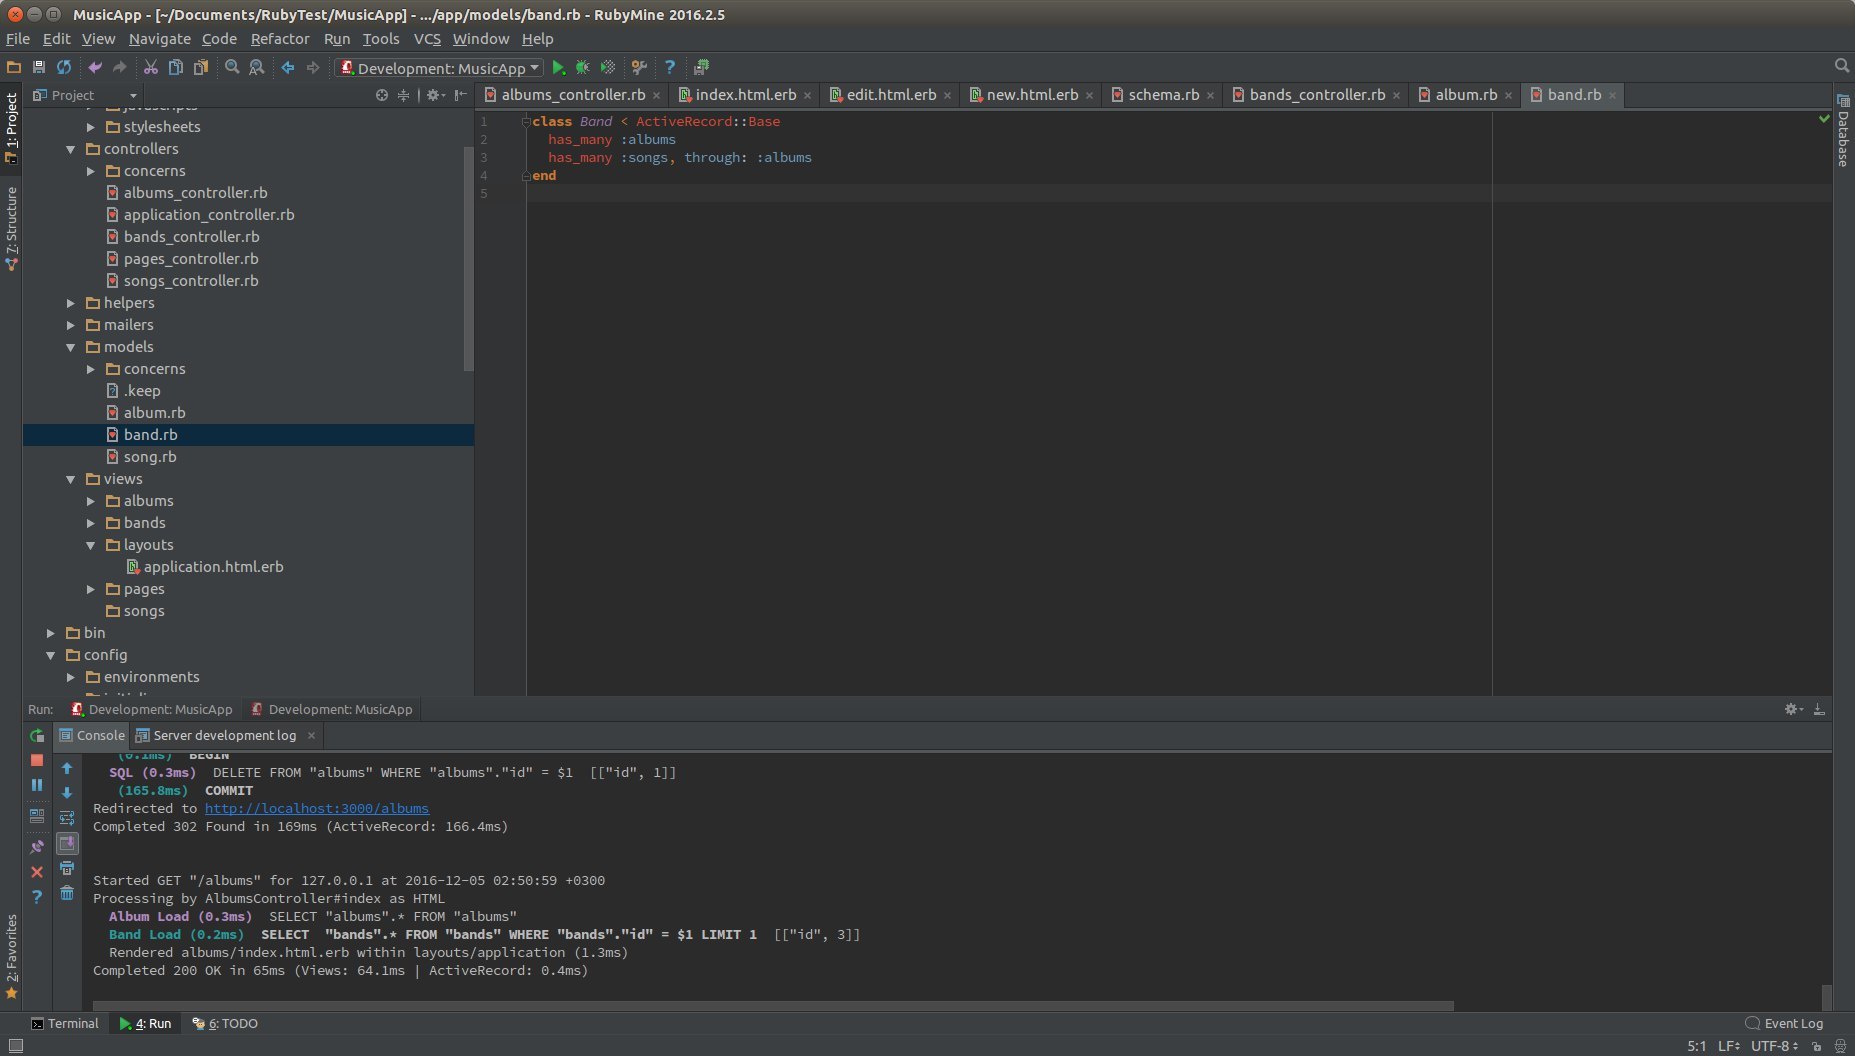
Task: Click the Synchronize refresh toolbar icon
Action: pyautogui.click(x=64, y=67)
